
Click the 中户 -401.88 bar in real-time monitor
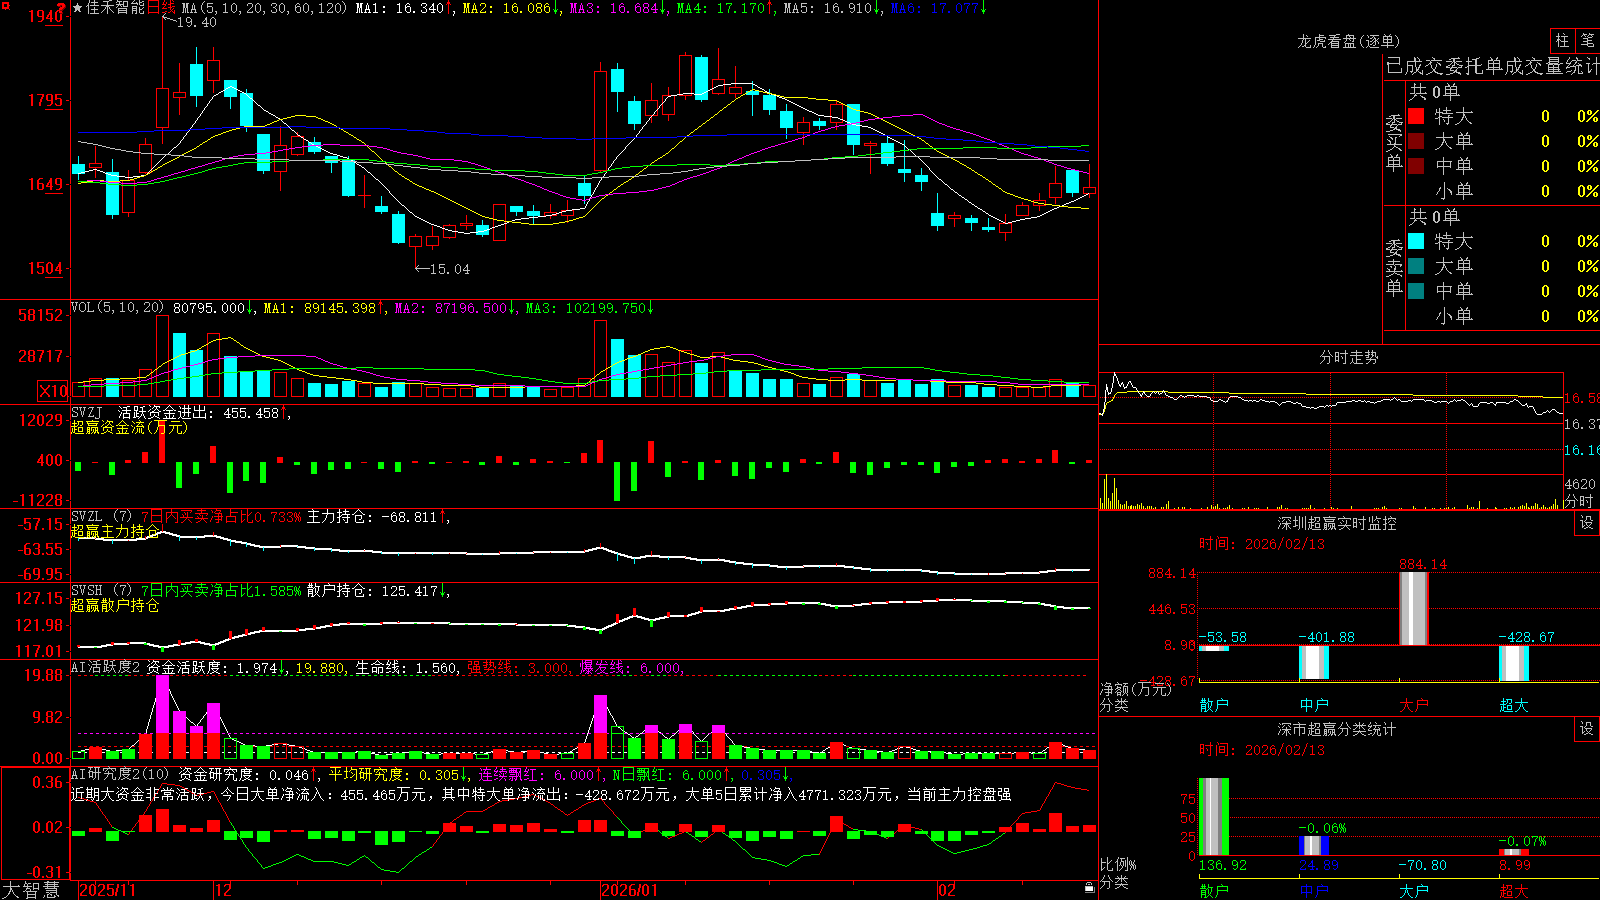1314,663
